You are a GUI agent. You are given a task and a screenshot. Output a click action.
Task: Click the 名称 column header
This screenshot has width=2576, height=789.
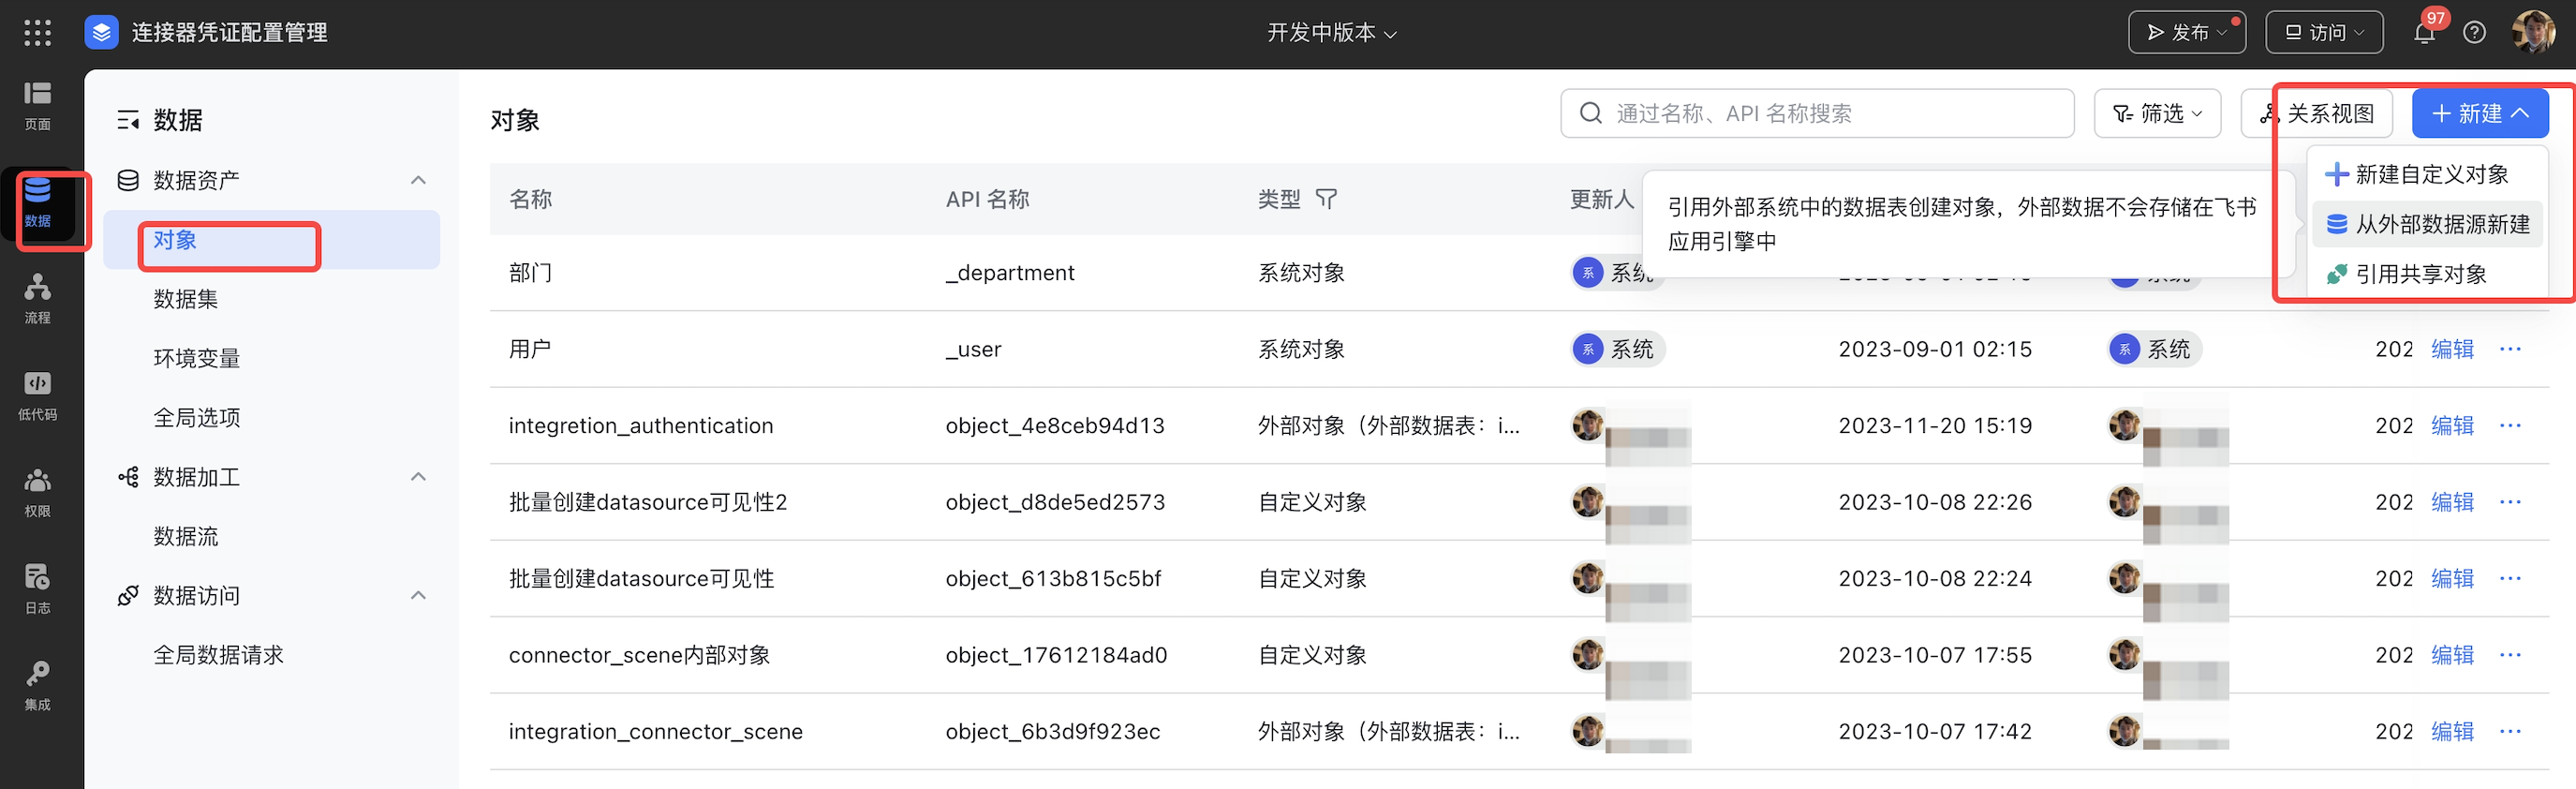pos(530,199)
